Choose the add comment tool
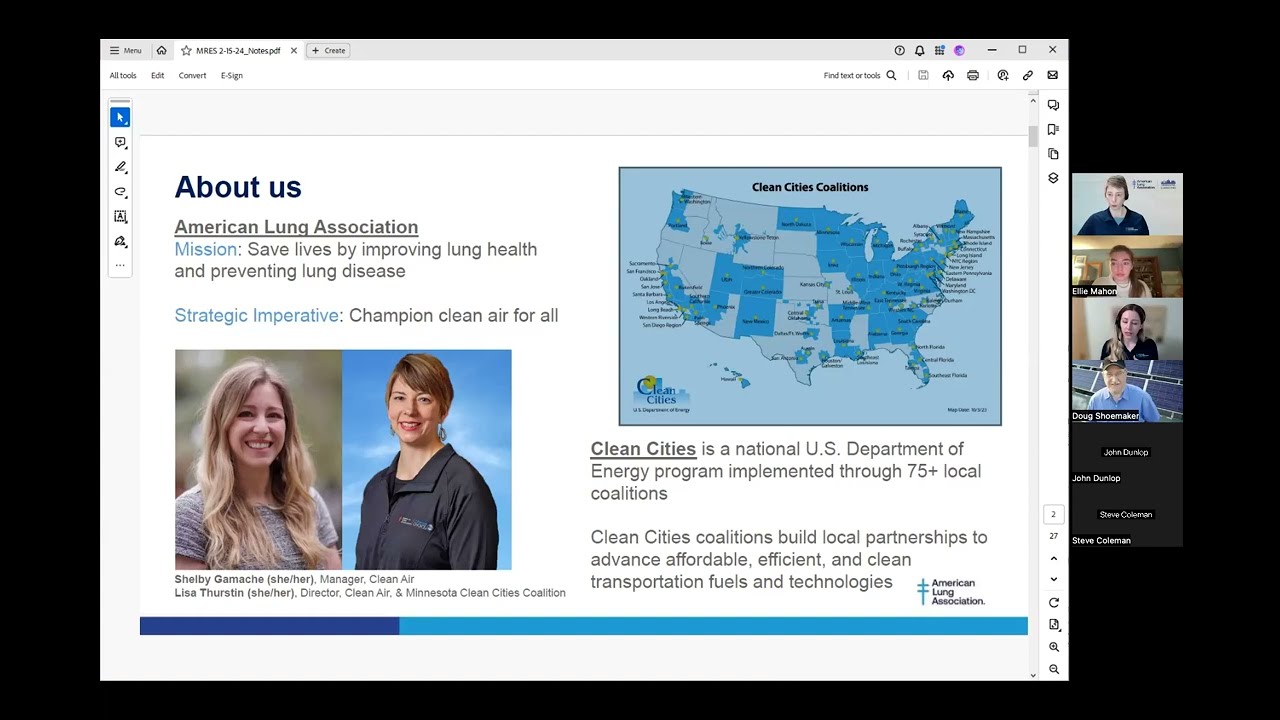The image size is (1280, 720). click(120, 143)
